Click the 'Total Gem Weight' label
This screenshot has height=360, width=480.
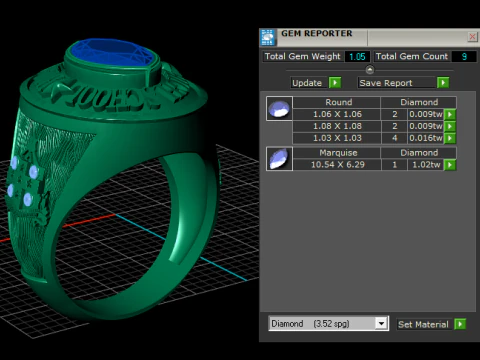(x=303, y=57)
